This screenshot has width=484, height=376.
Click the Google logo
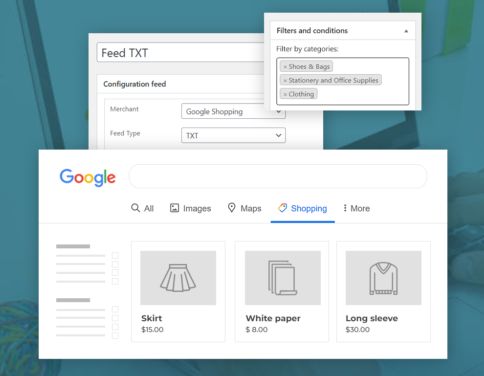click(88, 177)
